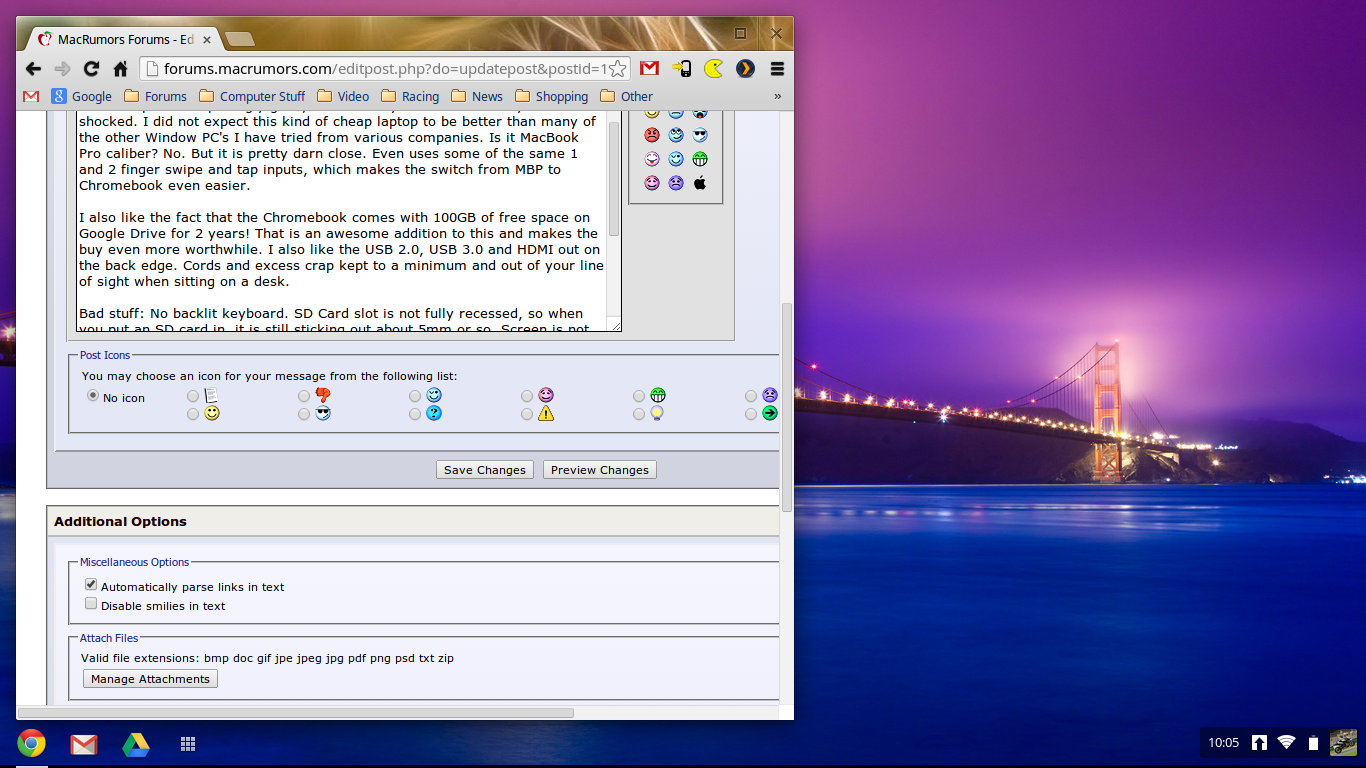Screen dimensions: 1366x768
Task: Insert the black Apple logo smiley
Action: (700, 183)
